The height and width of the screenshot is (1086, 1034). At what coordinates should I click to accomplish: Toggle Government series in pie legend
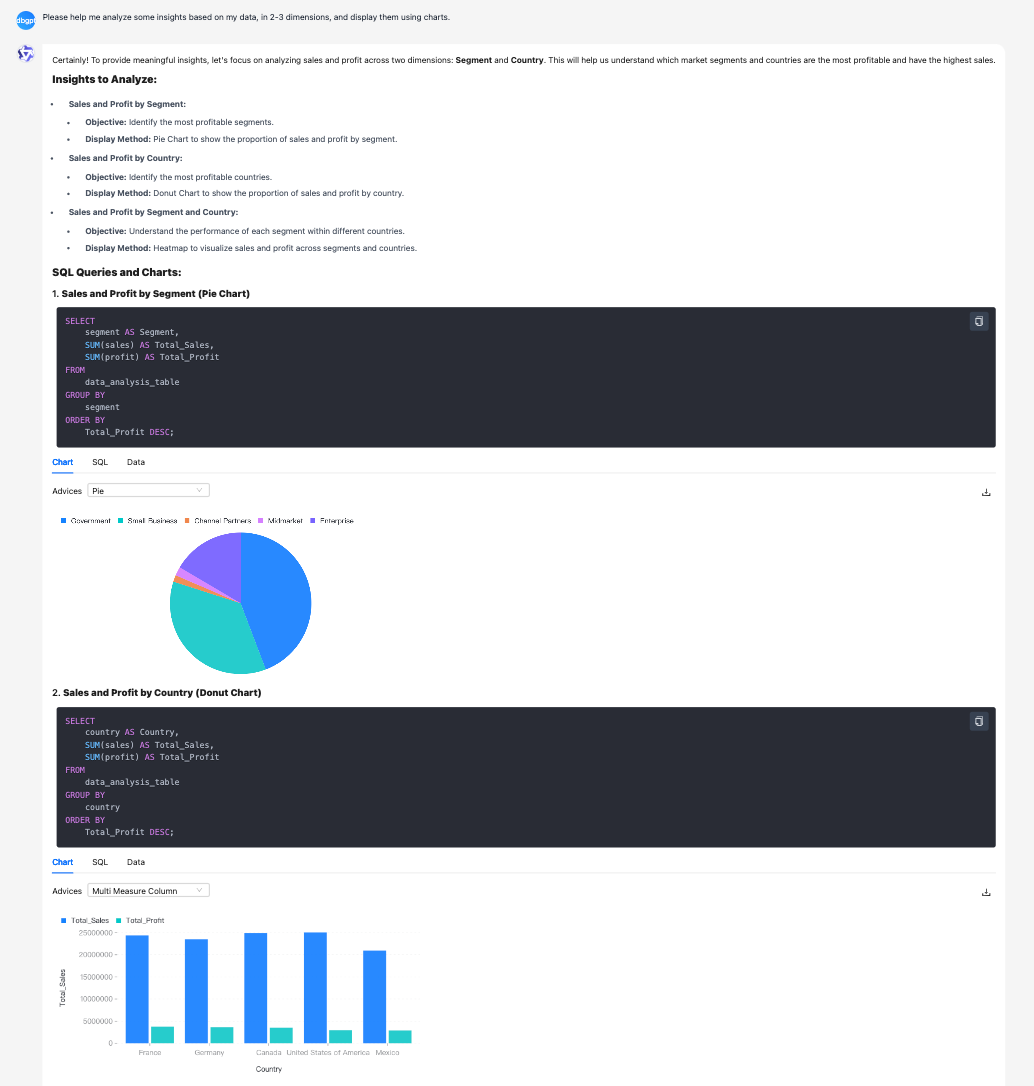(86, 521)
